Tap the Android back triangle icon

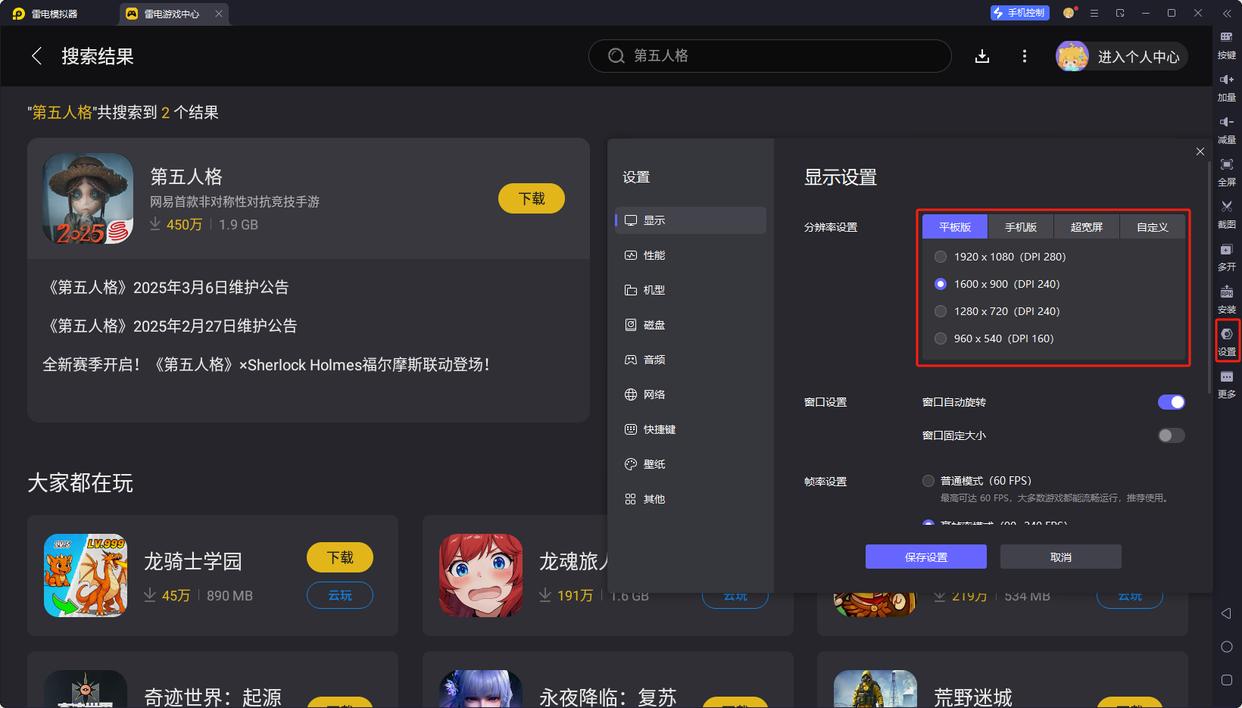pyautogui.click(x=1227, y=613)
